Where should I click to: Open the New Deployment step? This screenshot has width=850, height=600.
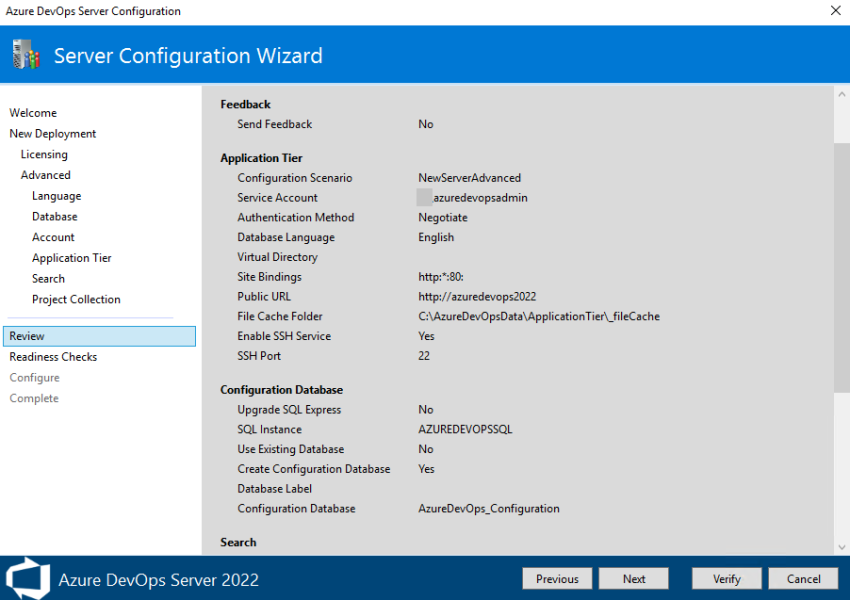click(x=52, y=133)
